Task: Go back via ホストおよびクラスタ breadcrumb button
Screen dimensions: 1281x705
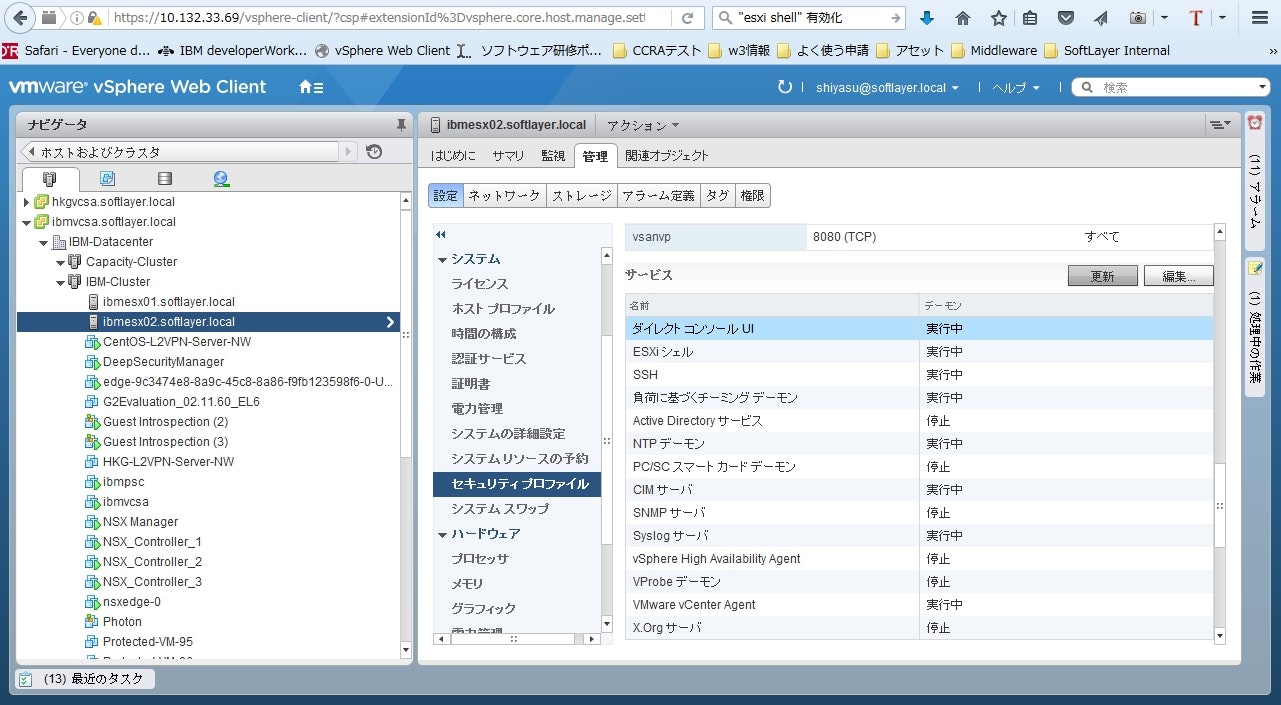Action: coord(180,152)
